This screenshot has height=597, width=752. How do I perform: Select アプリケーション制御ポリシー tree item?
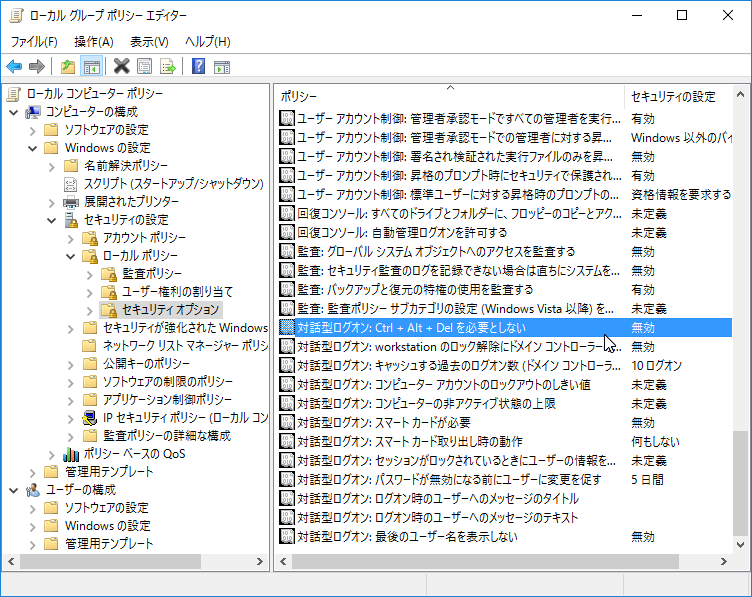[167, 400]
